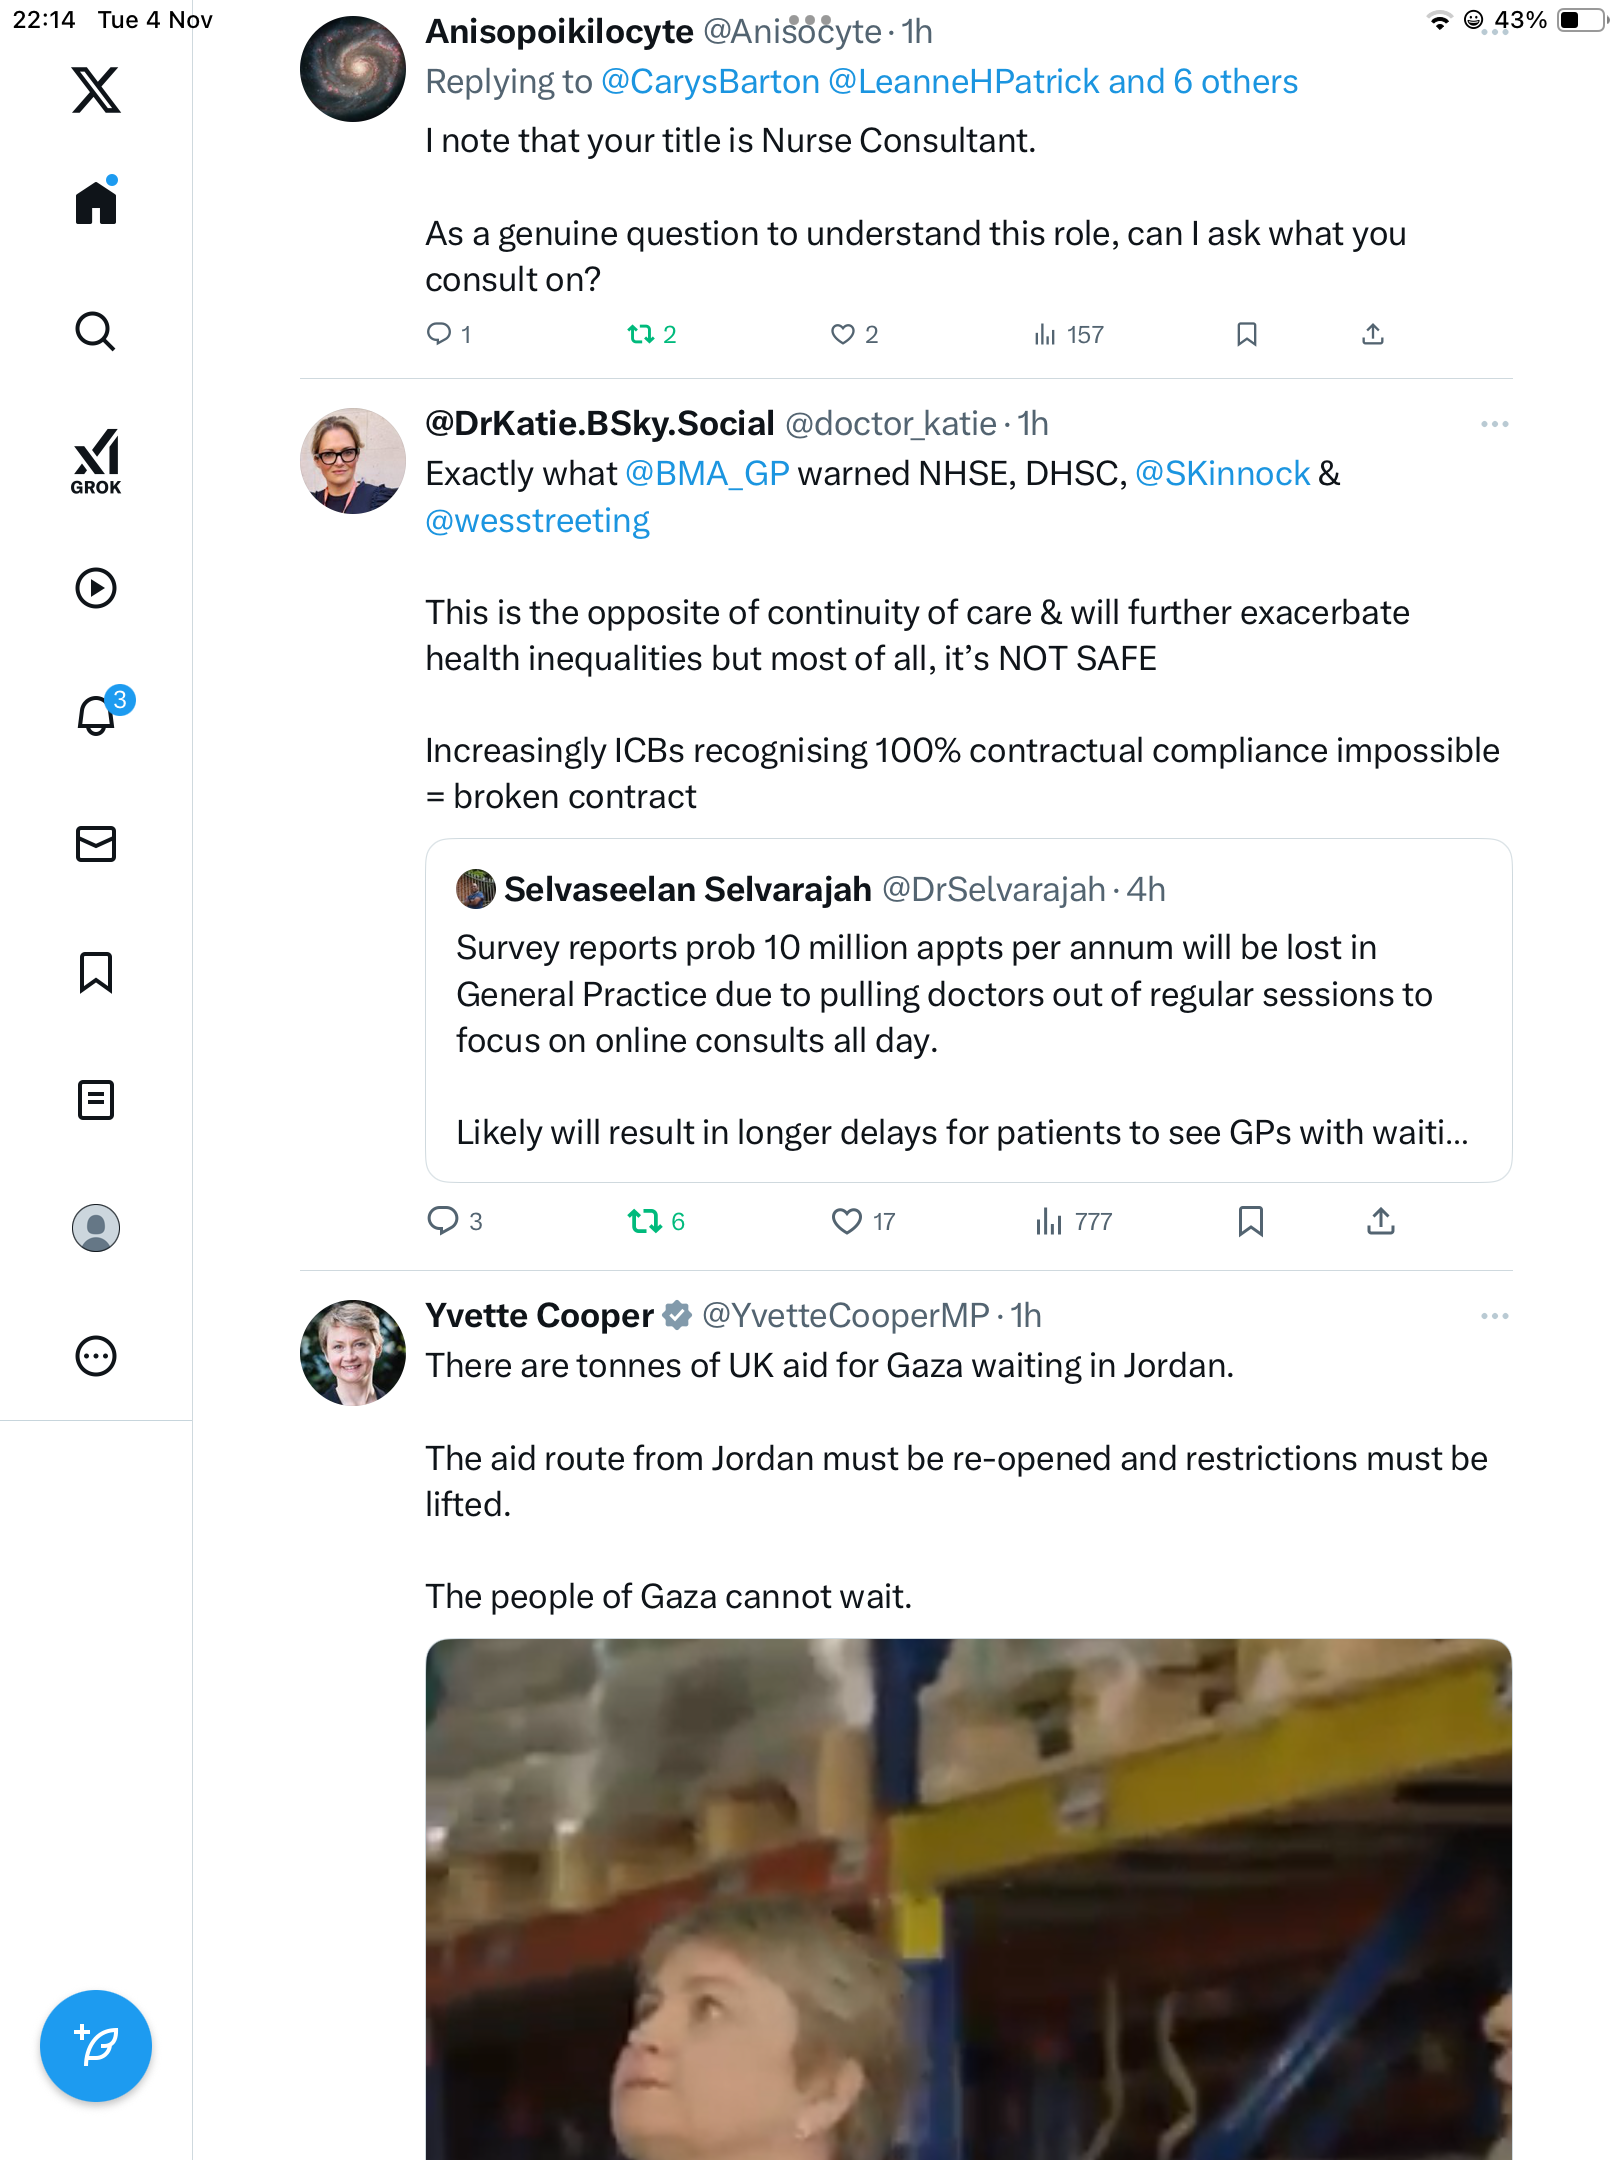Share DrKatie's post

pos(1380,1221)
